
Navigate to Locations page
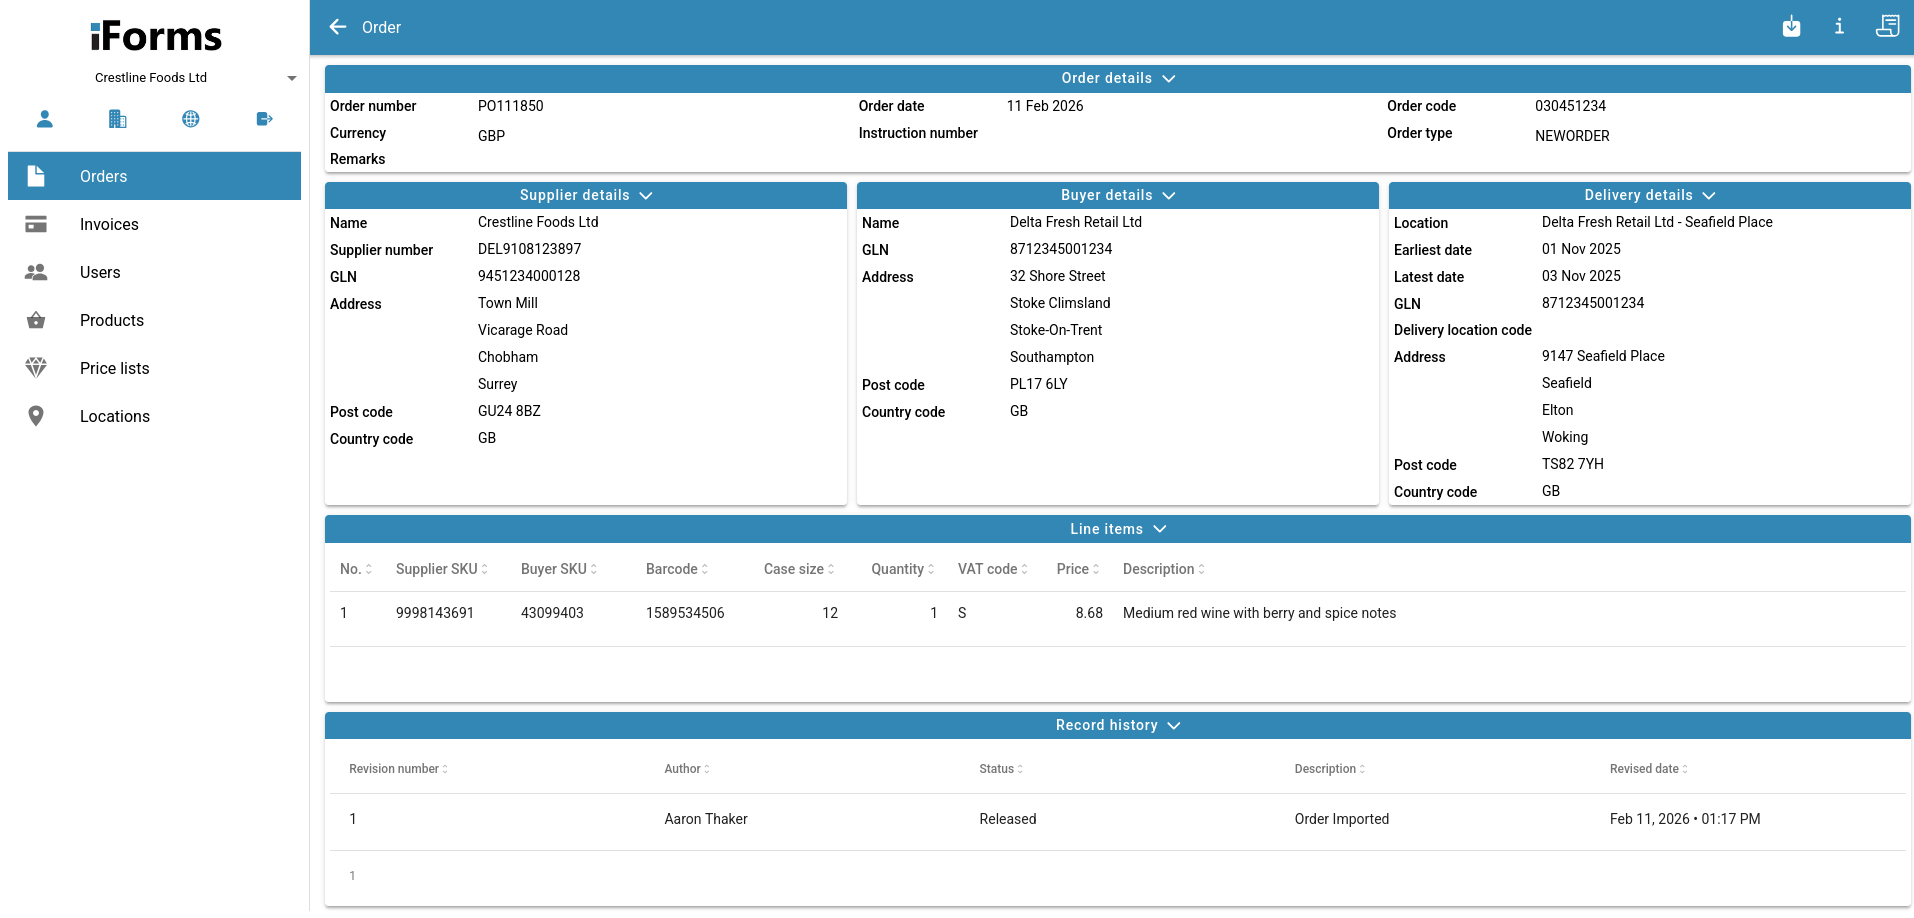click(x=114, y=417)
